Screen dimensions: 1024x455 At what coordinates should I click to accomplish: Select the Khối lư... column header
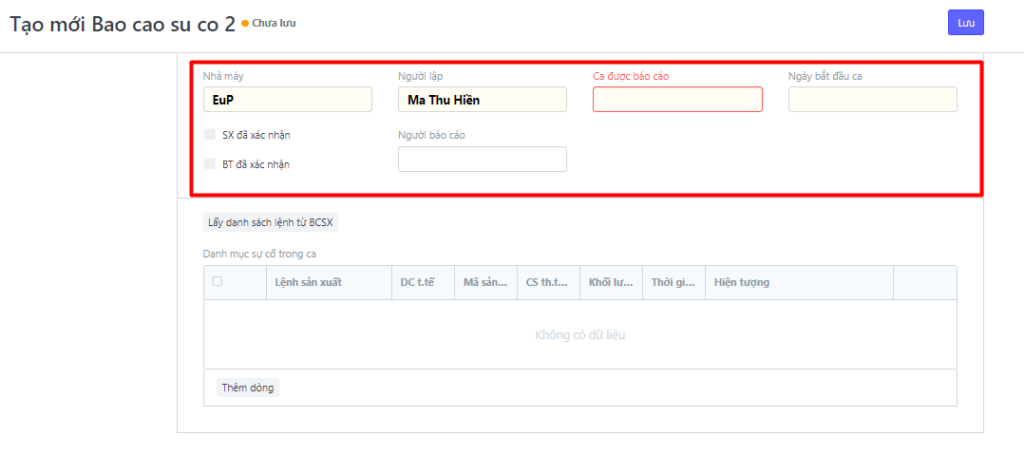point(609,283)
